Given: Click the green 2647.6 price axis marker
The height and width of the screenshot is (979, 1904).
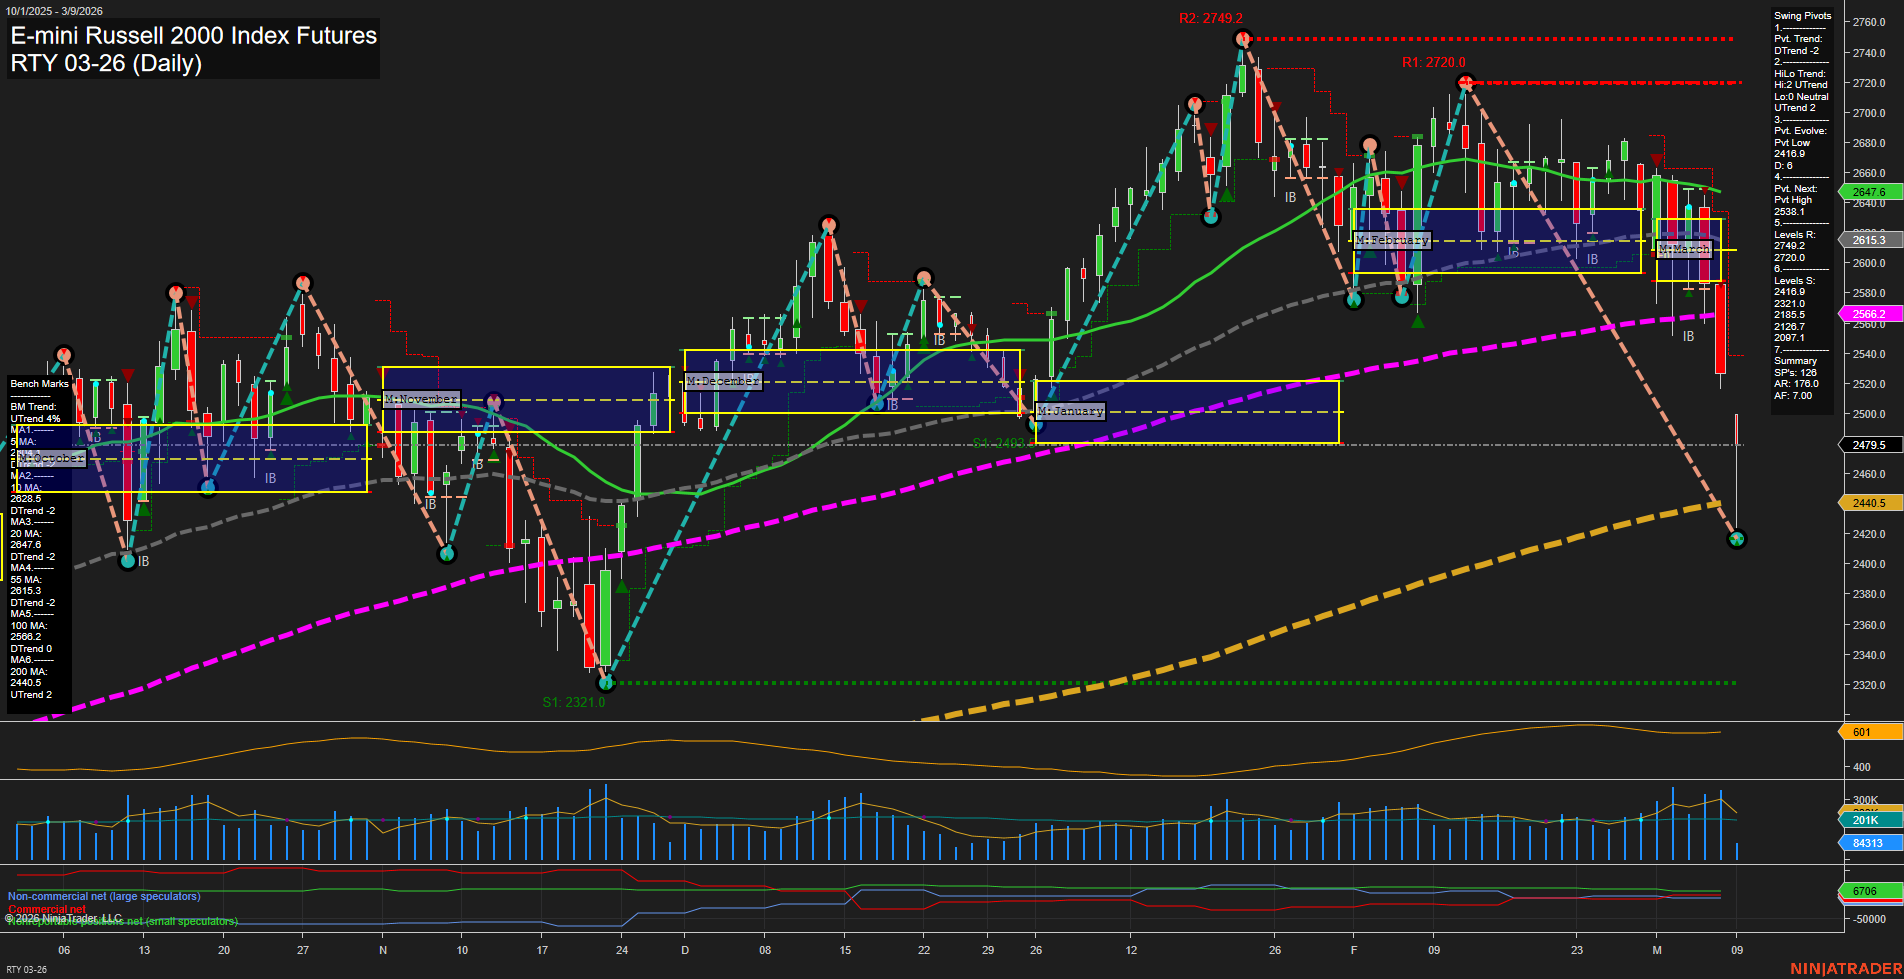Looking at the screenshot, I should pyautogui.click(x=1871, y=190).
